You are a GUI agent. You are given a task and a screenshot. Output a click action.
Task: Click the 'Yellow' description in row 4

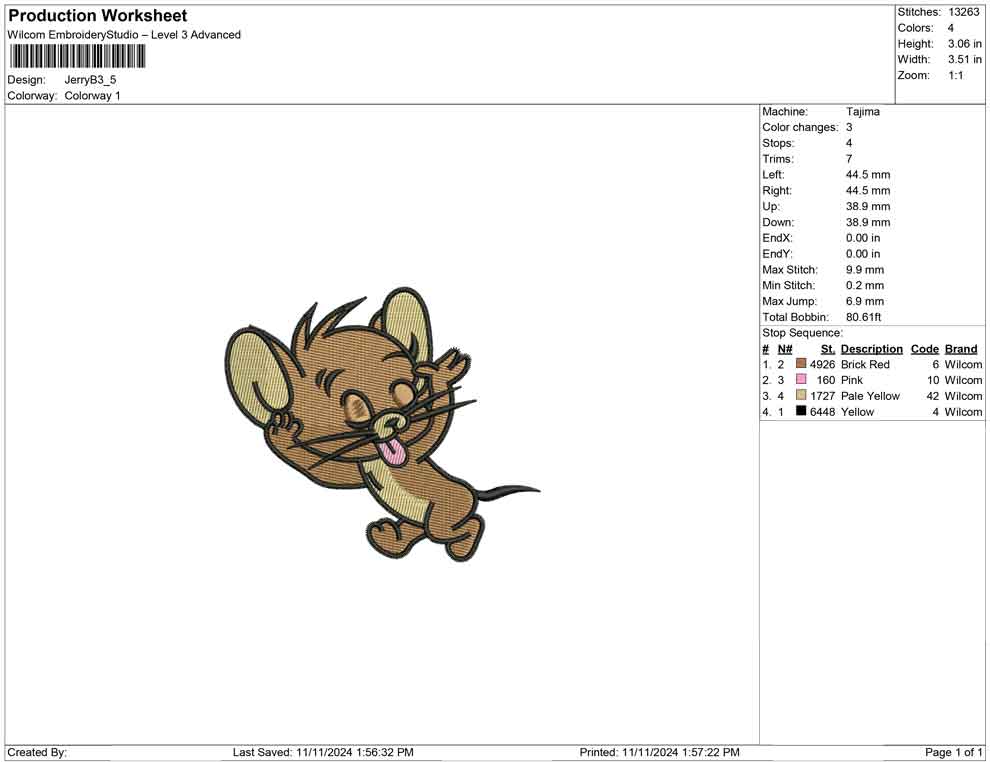(x=857, y=412)
